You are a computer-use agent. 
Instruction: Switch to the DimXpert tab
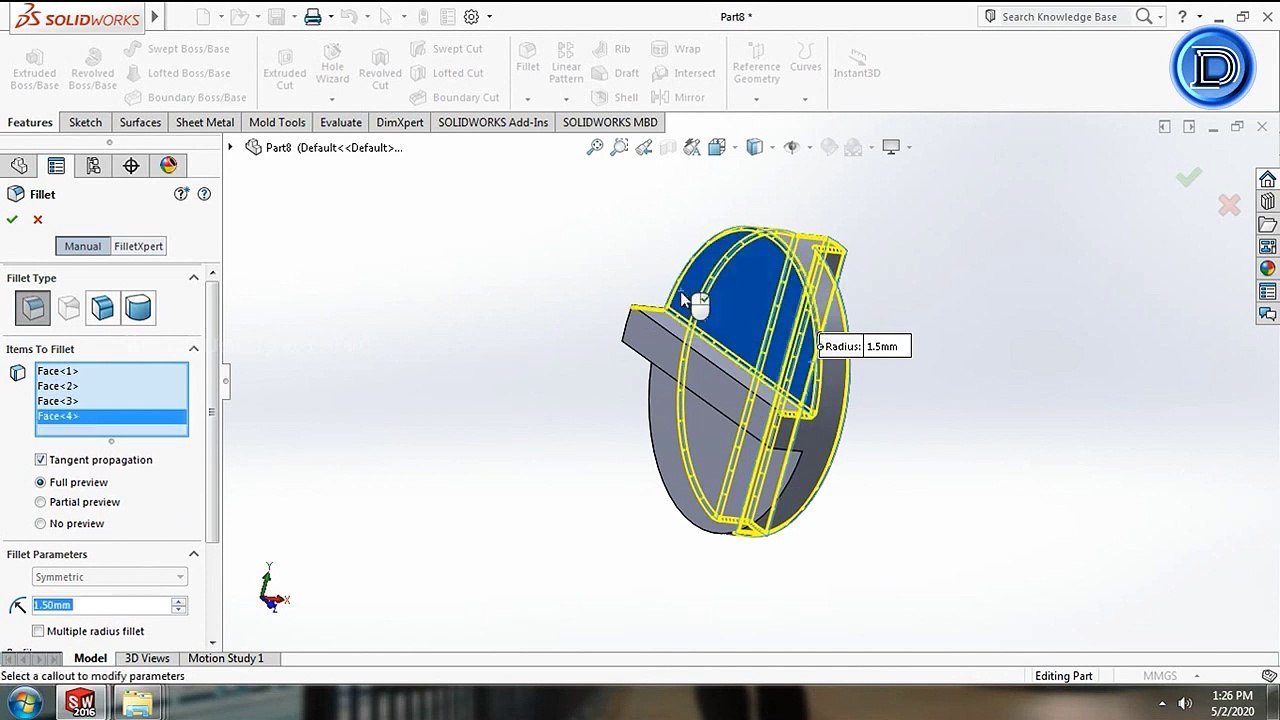[400, 122]
